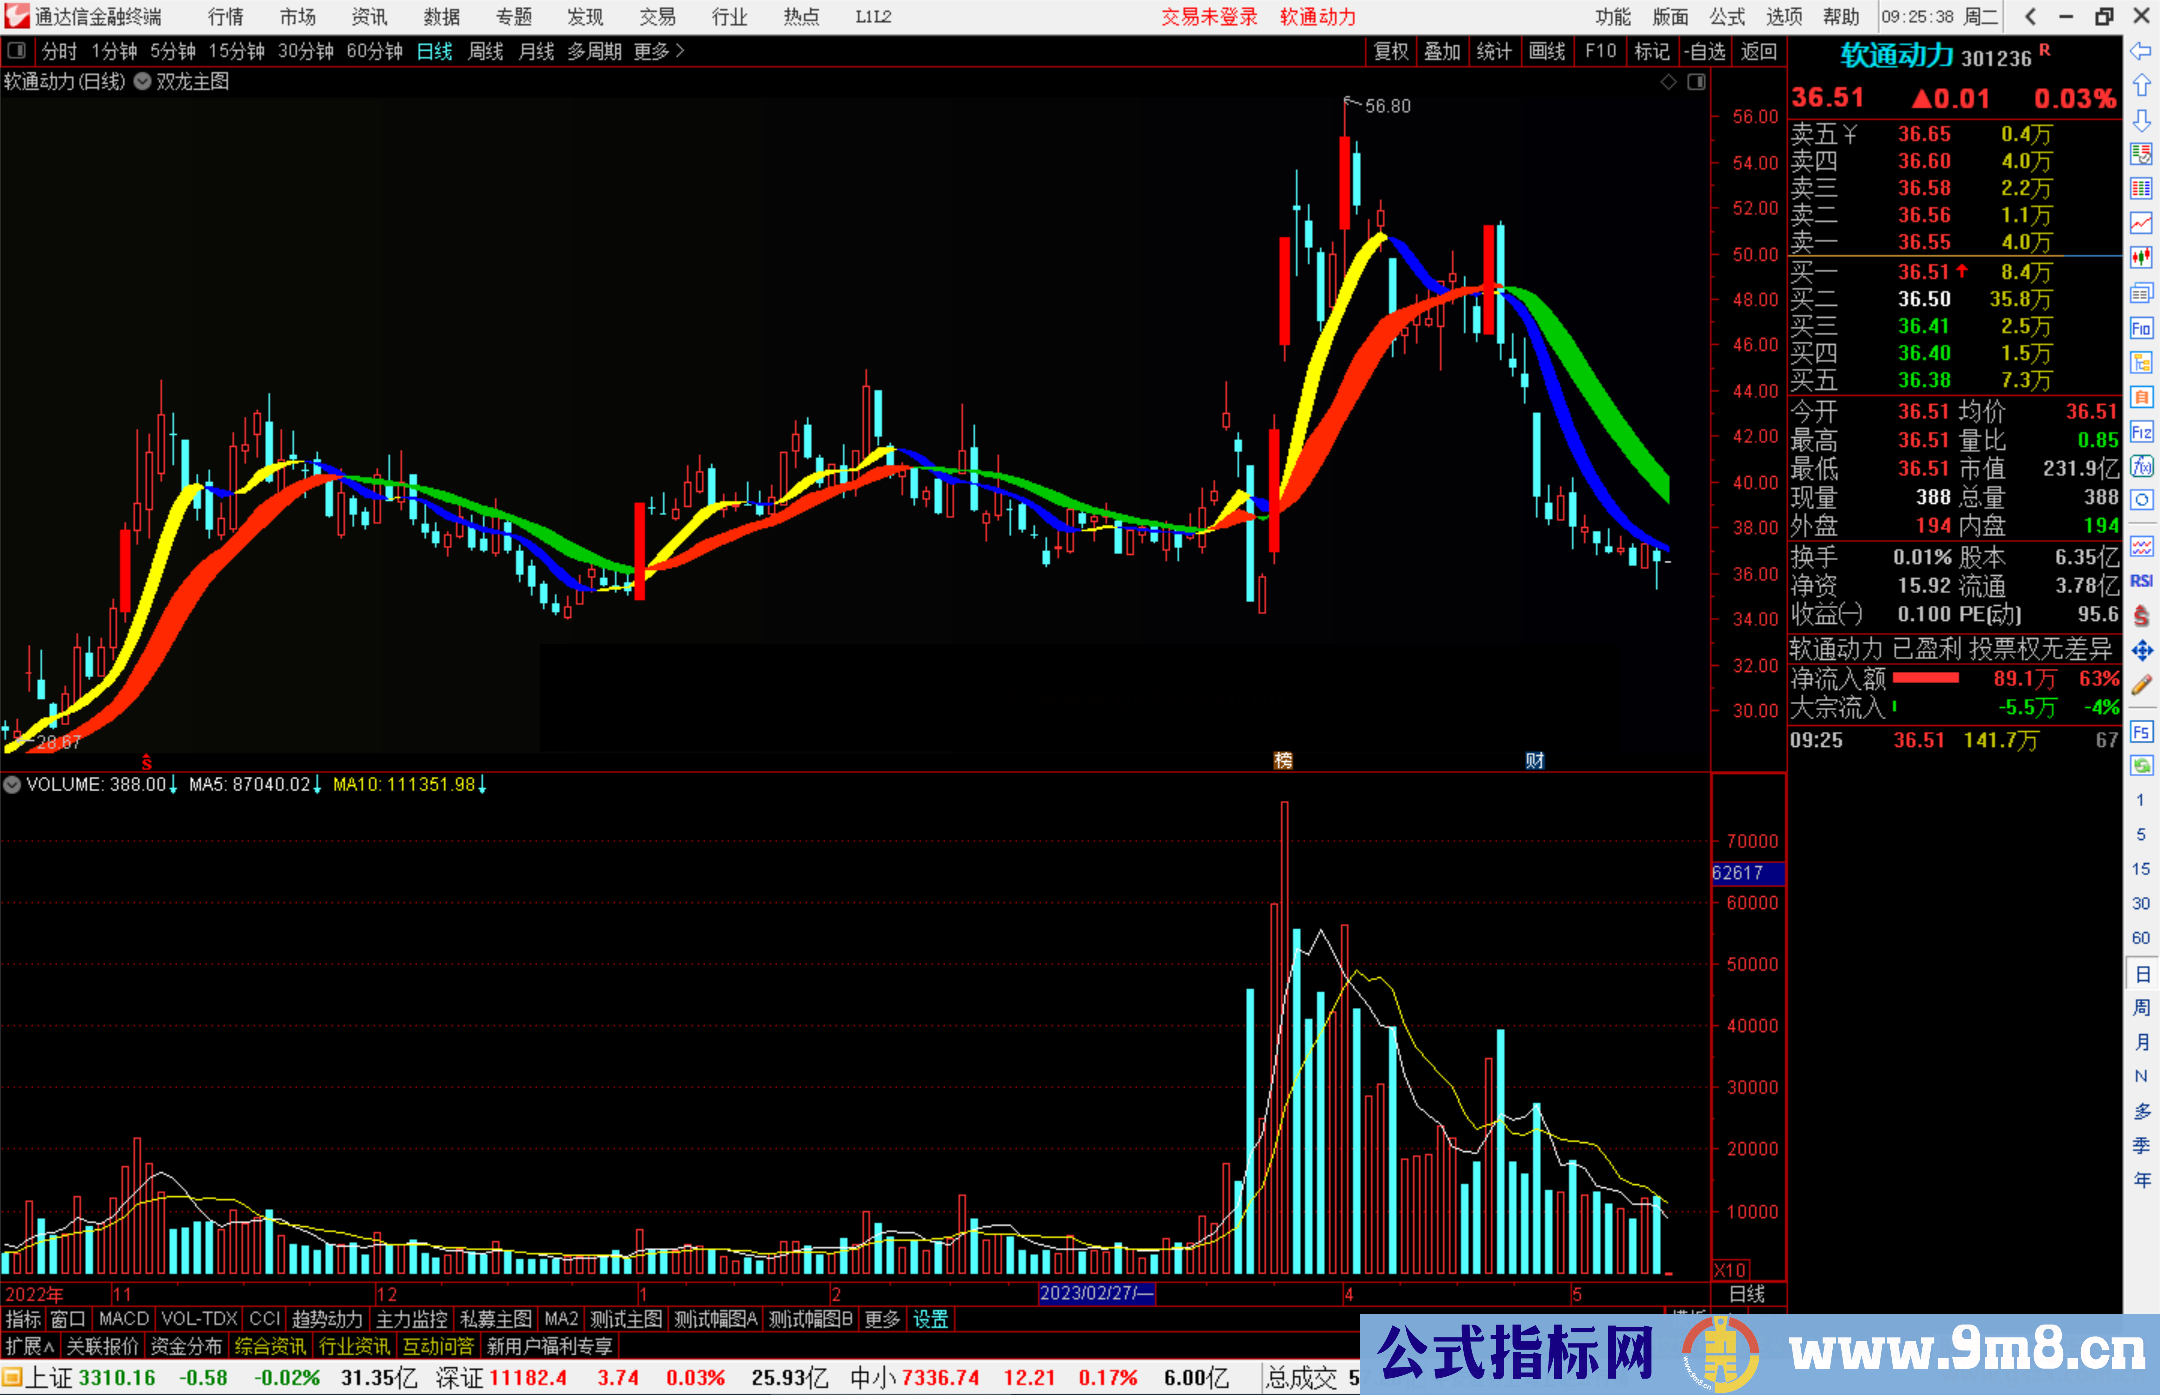Toggle the VOLUME indicator circle button
This screenshot has width=2160, height=1395.
(12, 785)
